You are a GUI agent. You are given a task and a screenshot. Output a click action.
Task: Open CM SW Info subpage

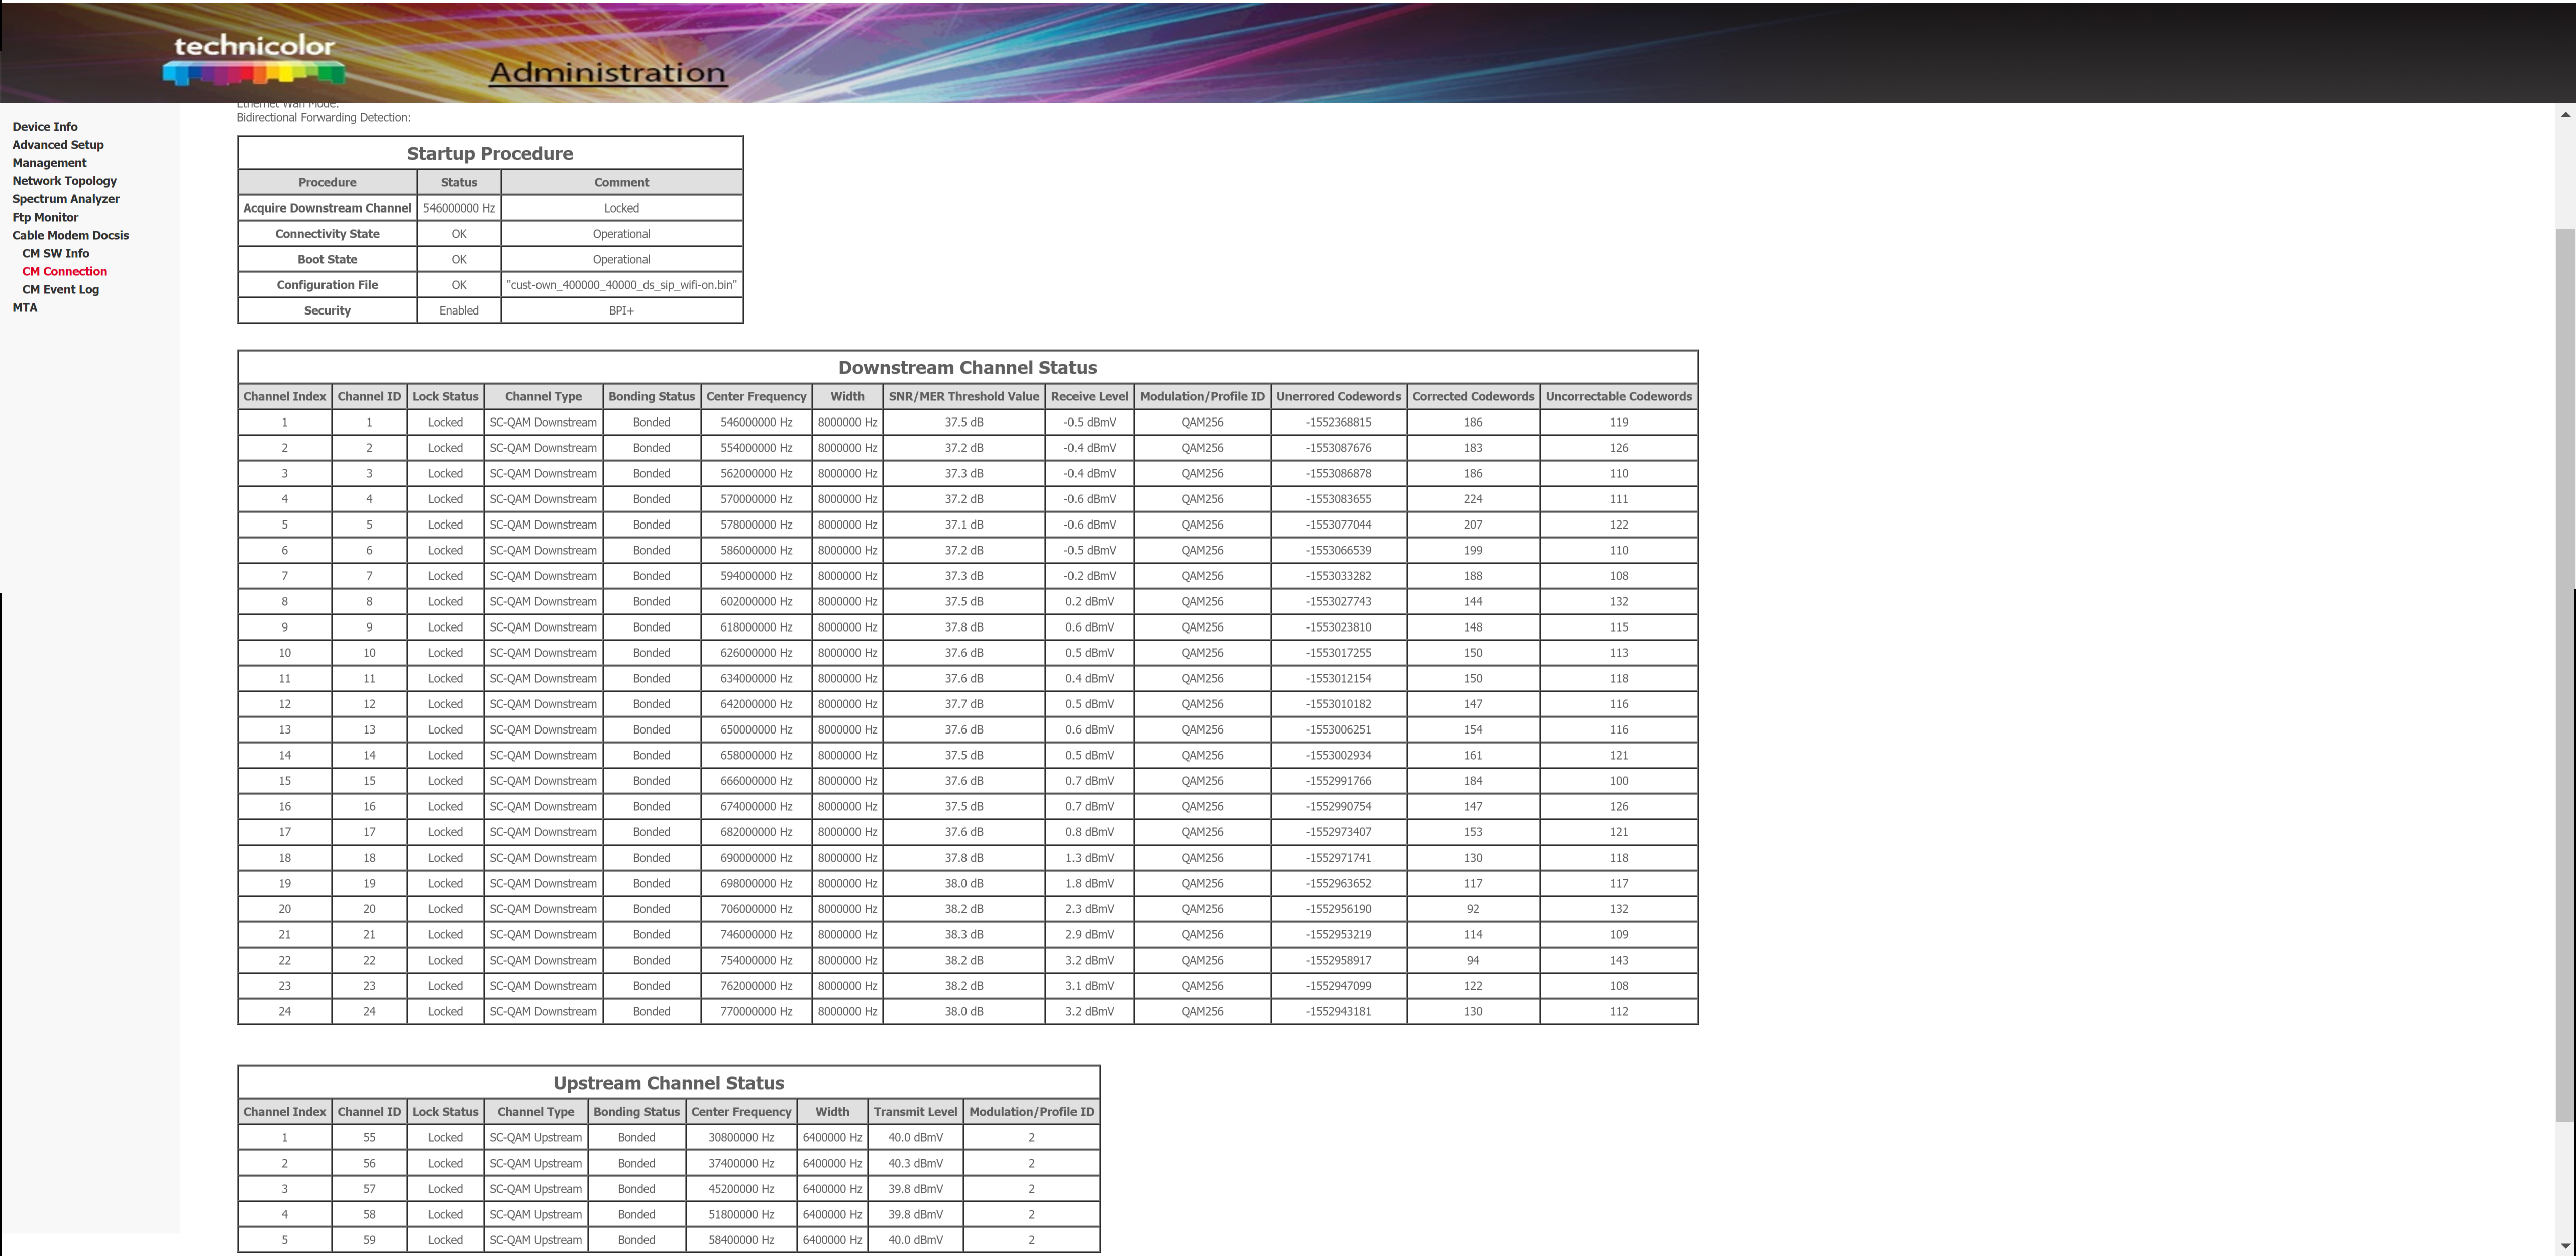[56, 253]
